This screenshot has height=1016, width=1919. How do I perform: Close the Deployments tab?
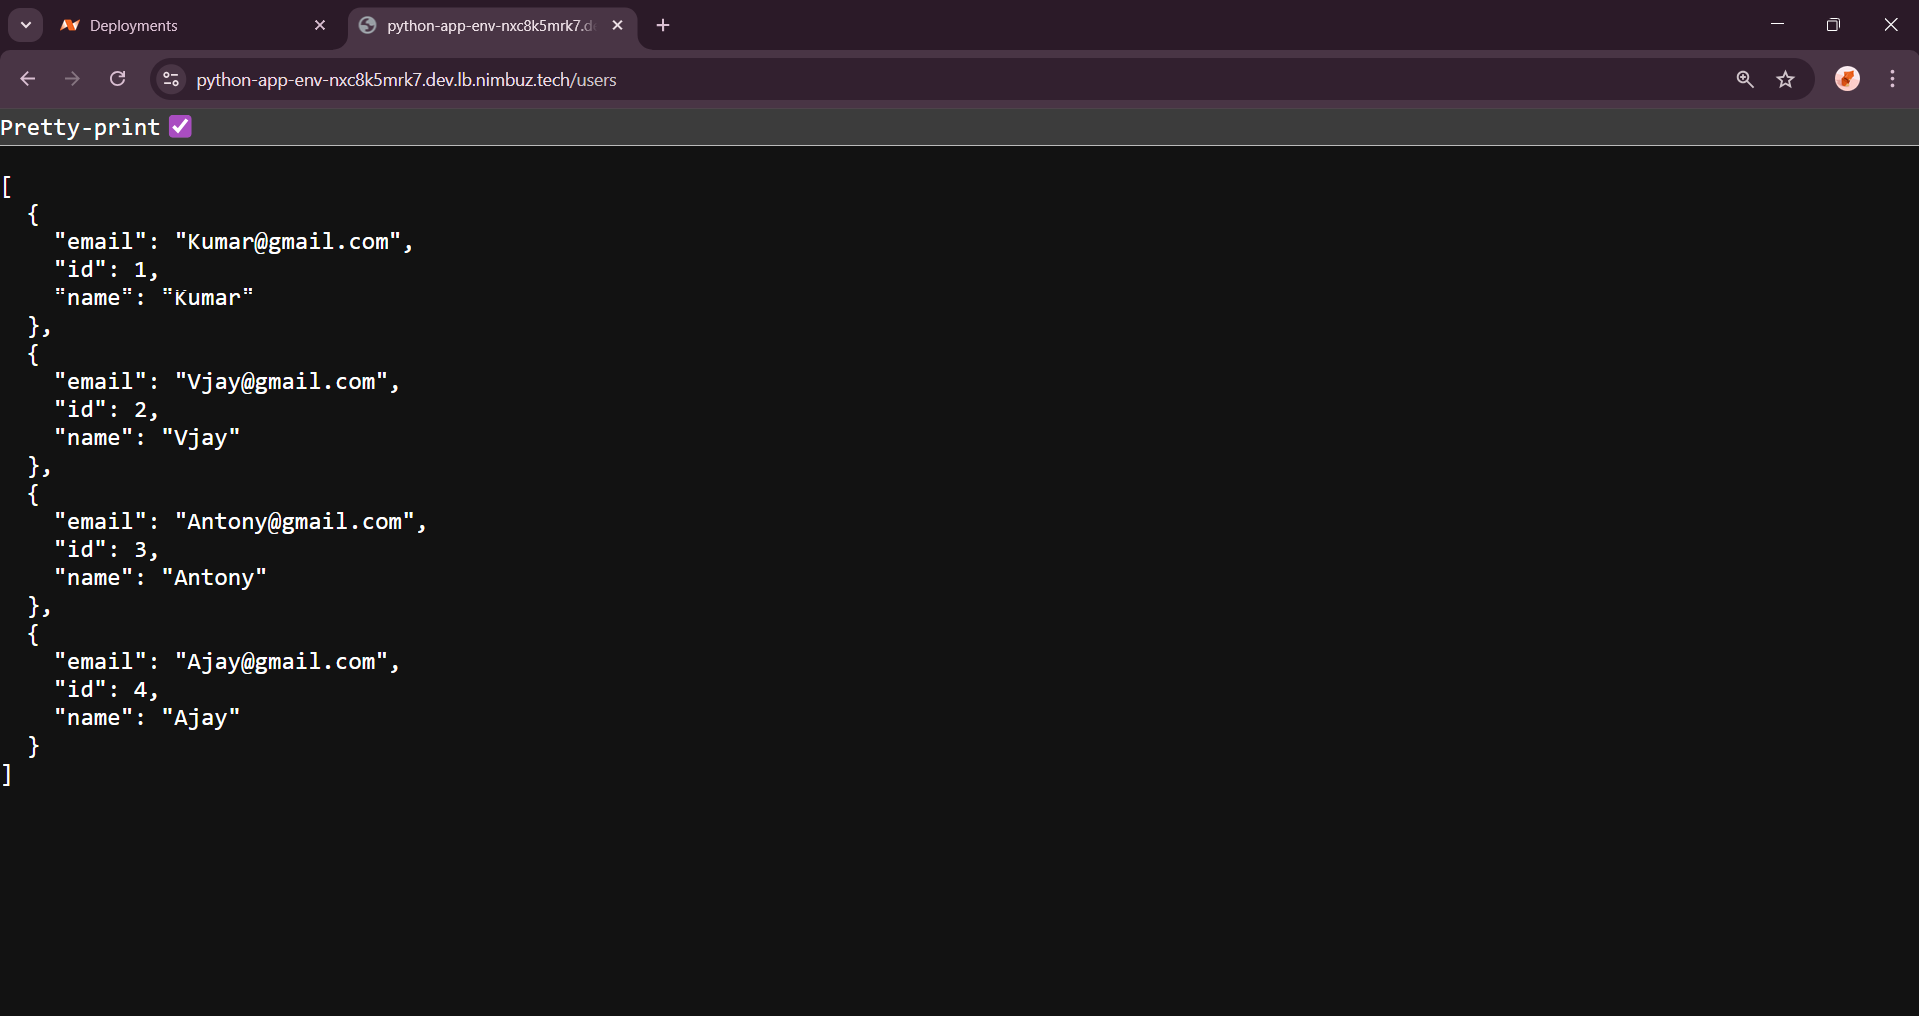(320, 26)
